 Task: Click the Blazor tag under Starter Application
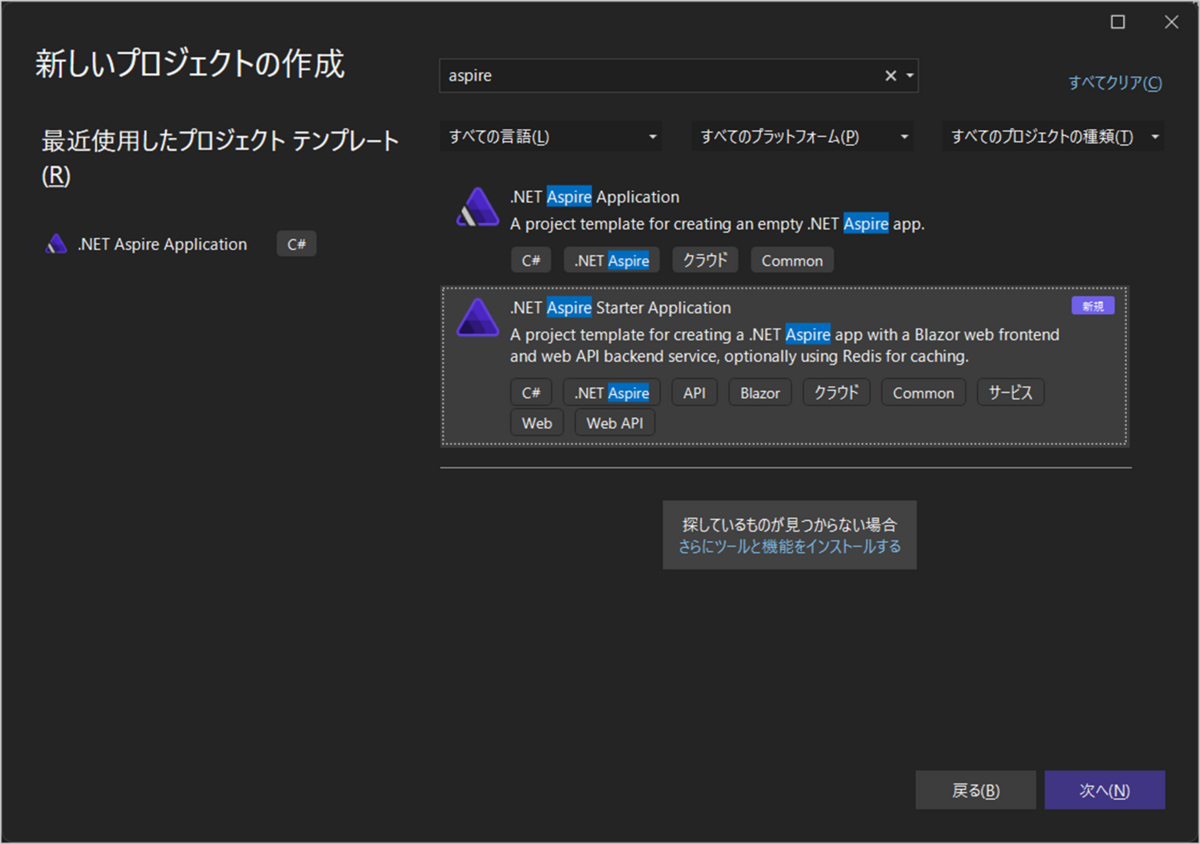pyautogui.click(x=760, y=393)
